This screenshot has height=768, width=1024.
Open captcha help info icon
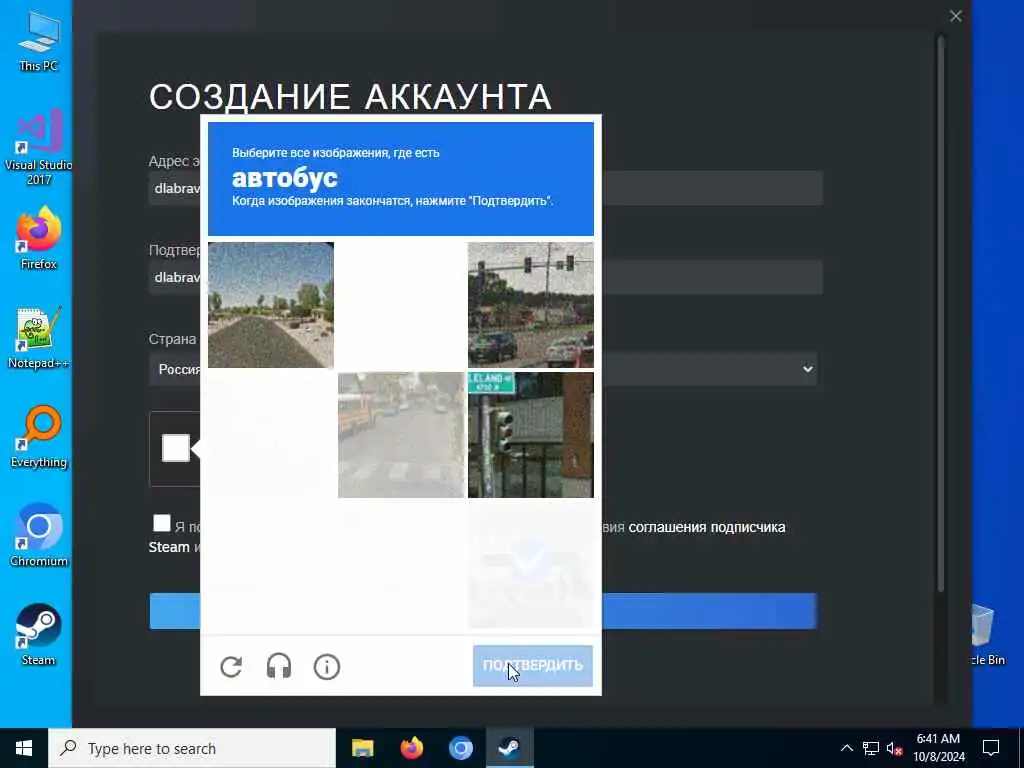pos(327,667)
